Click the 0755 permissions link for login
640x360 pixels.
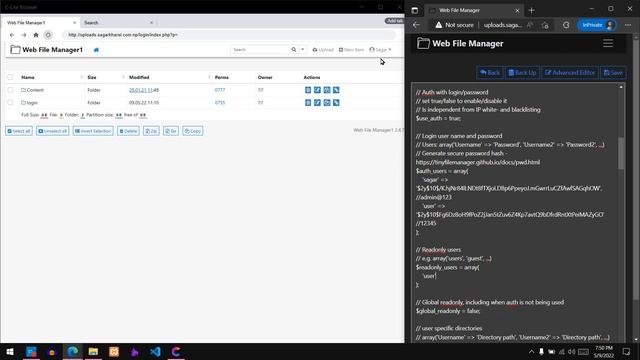tap(220, 102)
